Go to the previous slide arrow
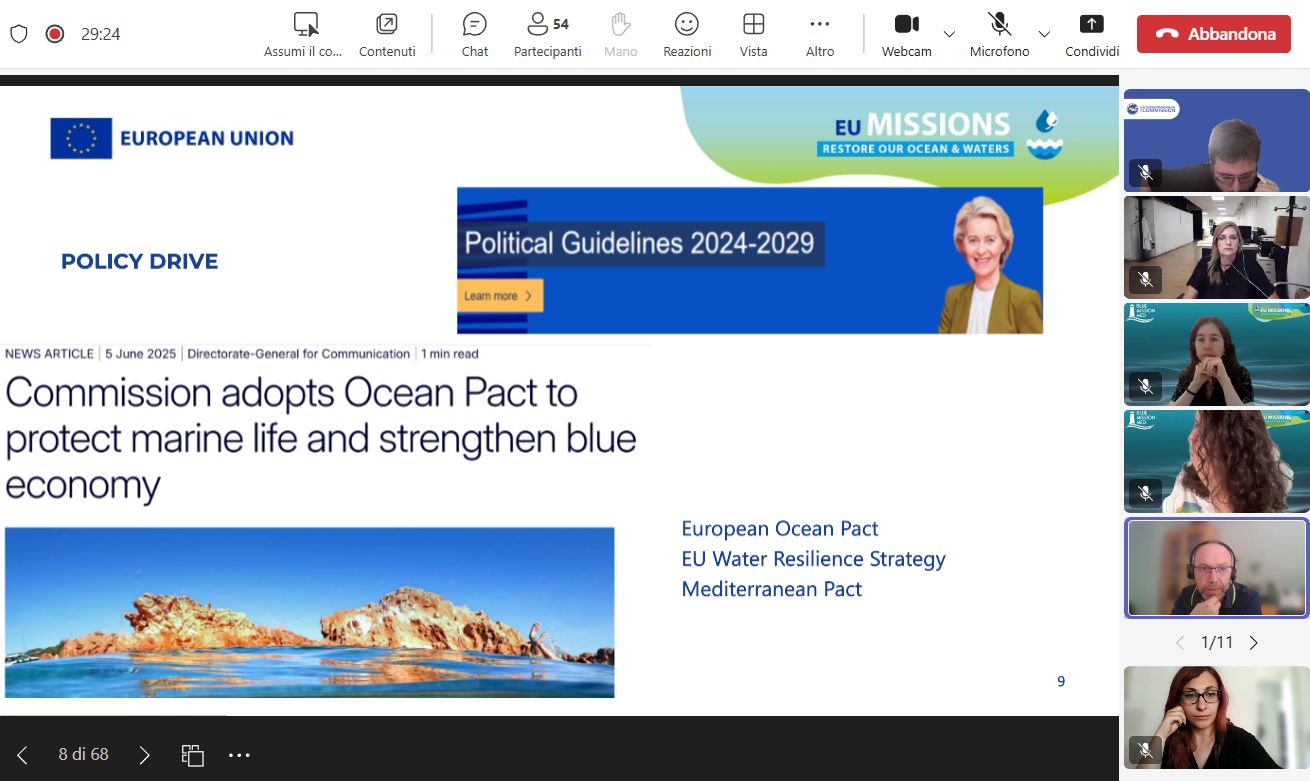1310x781 pixels. click(22, 755)
